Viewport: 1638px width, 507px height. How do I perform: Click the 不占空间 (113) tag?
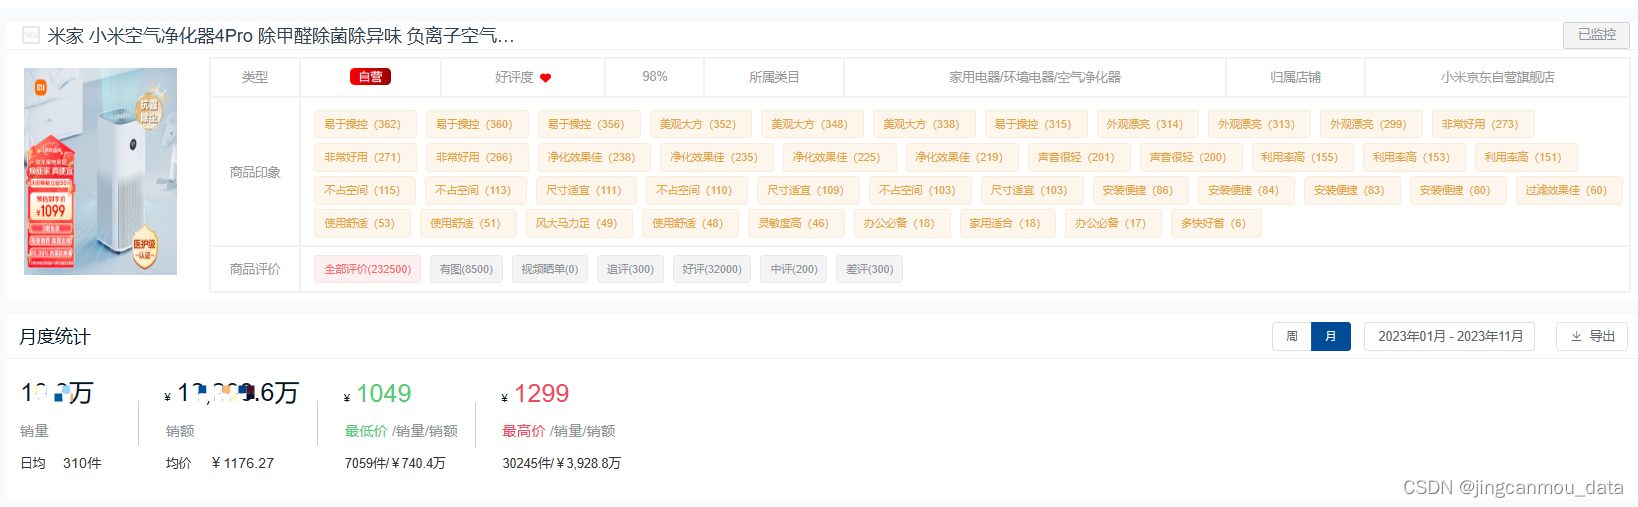click(x=476, y=190)
